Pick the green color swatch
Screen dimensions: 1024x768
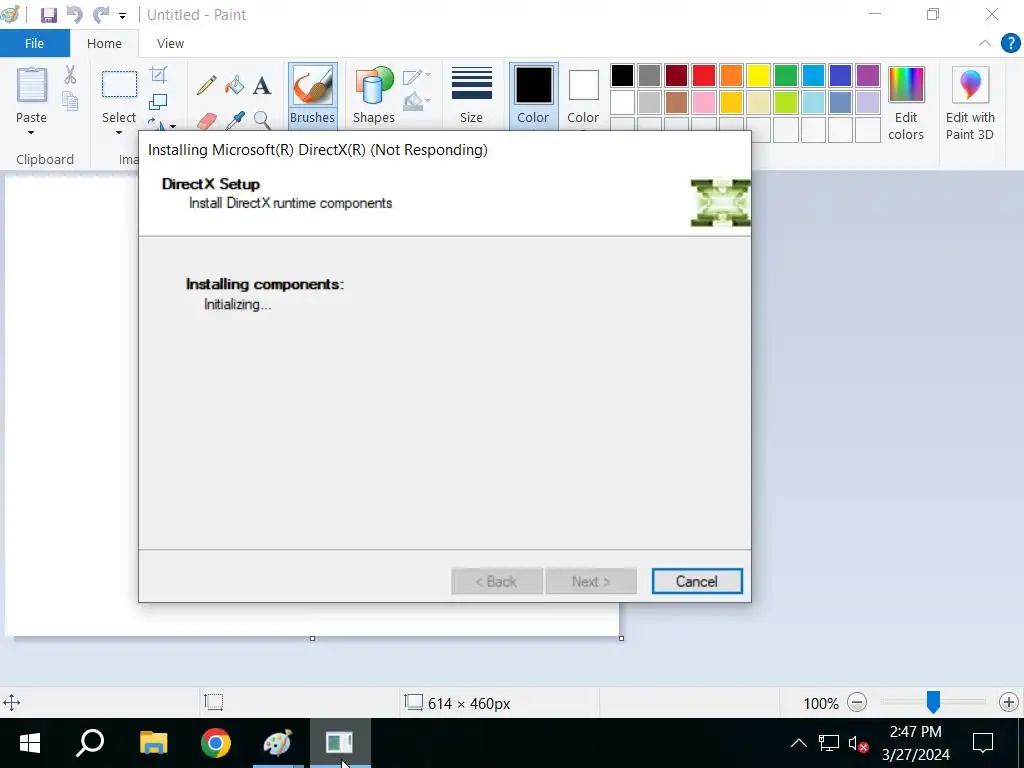pos(786,75)
